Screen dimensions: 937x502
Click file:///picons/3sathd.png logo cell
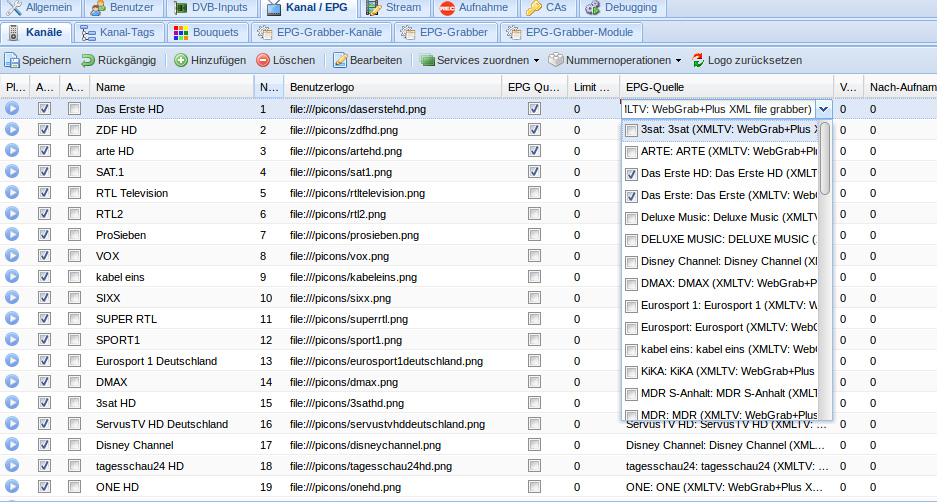coord(347,403)
